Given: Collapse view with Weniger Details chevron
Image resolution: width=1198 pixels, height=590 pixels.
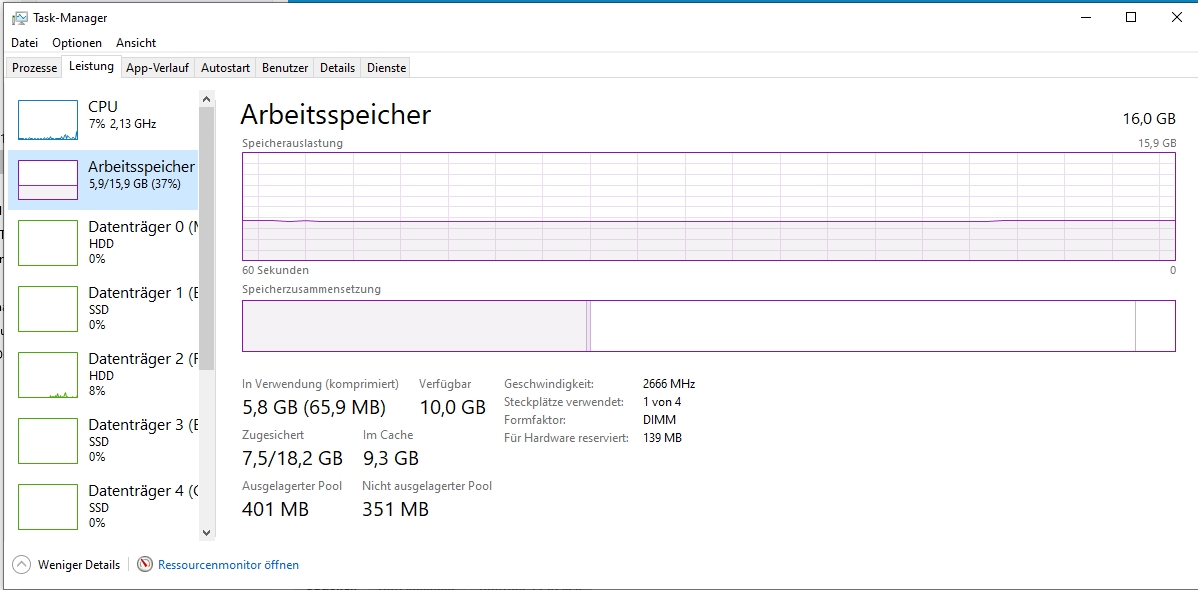Looking at the screenshot, I should click(21, 565).
